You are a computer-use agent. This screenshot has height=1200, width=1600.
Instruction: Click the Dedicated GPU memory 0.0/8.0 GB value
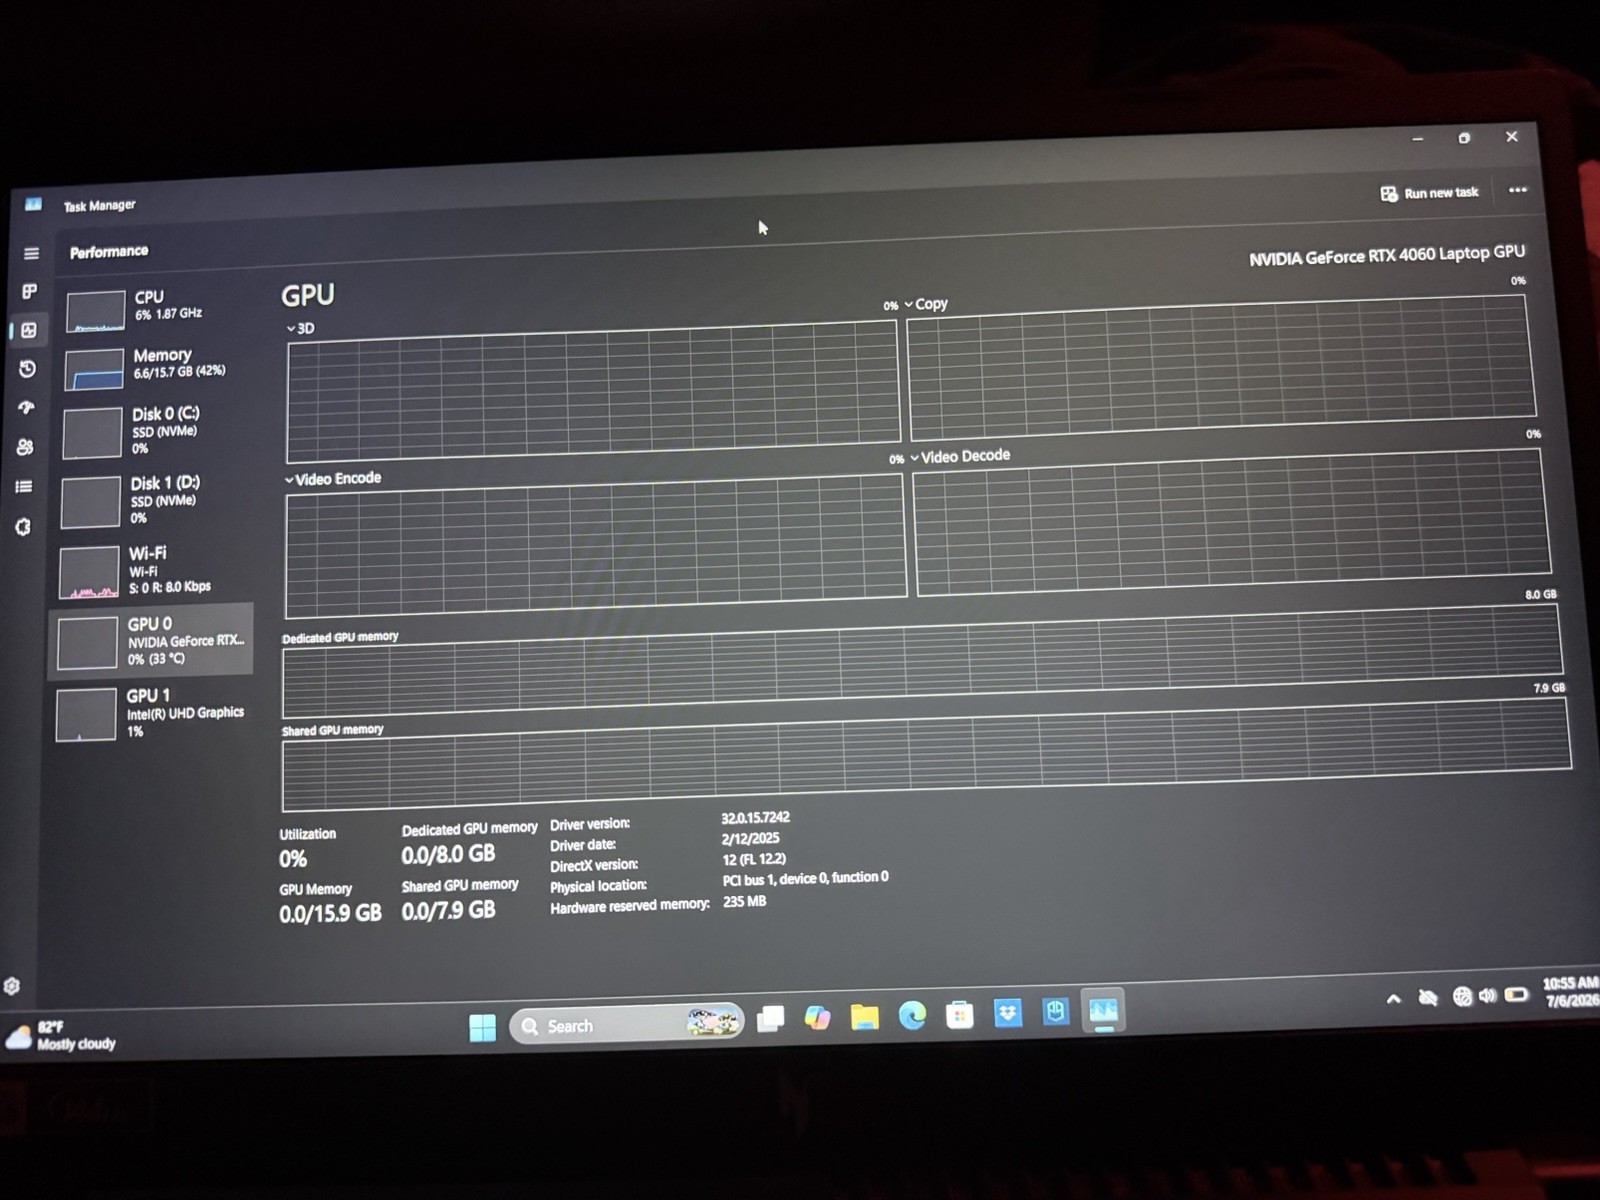coord(448,854)
